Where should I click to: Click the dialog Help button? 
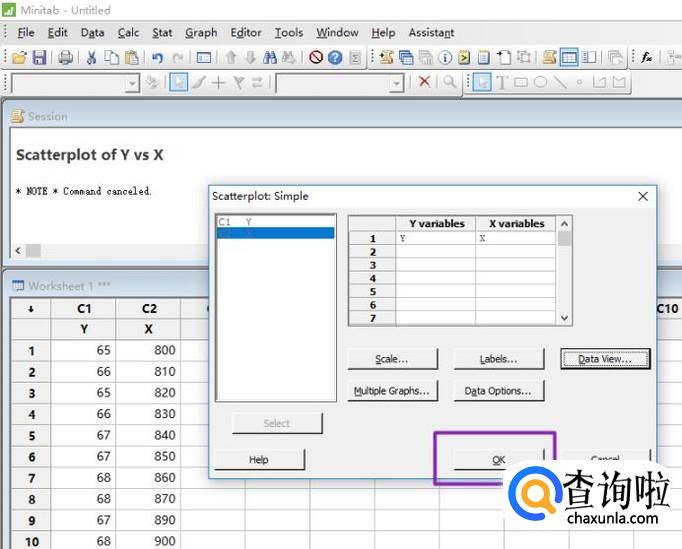pos(259,460)
